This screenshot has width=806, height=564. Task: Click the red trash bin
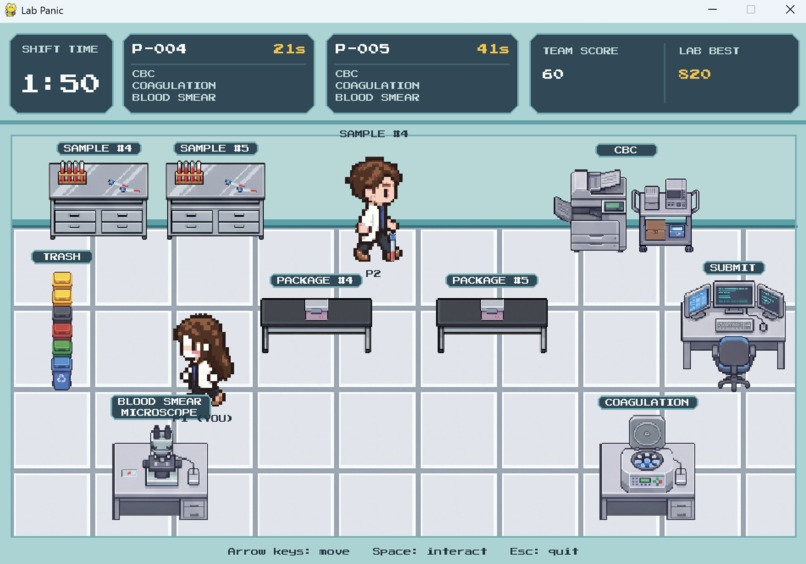[x=62, y=330]
